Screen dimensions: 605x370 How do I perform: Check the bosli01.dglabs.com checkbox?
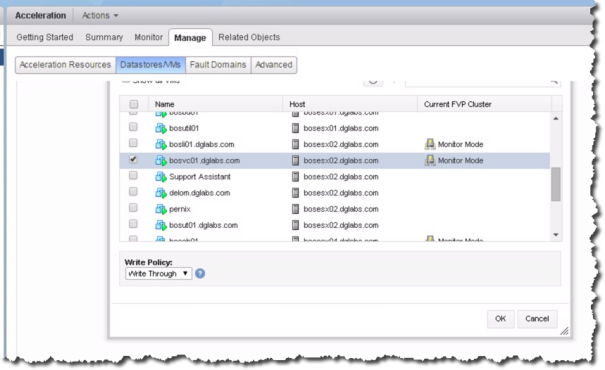click(x=133, y=143)
